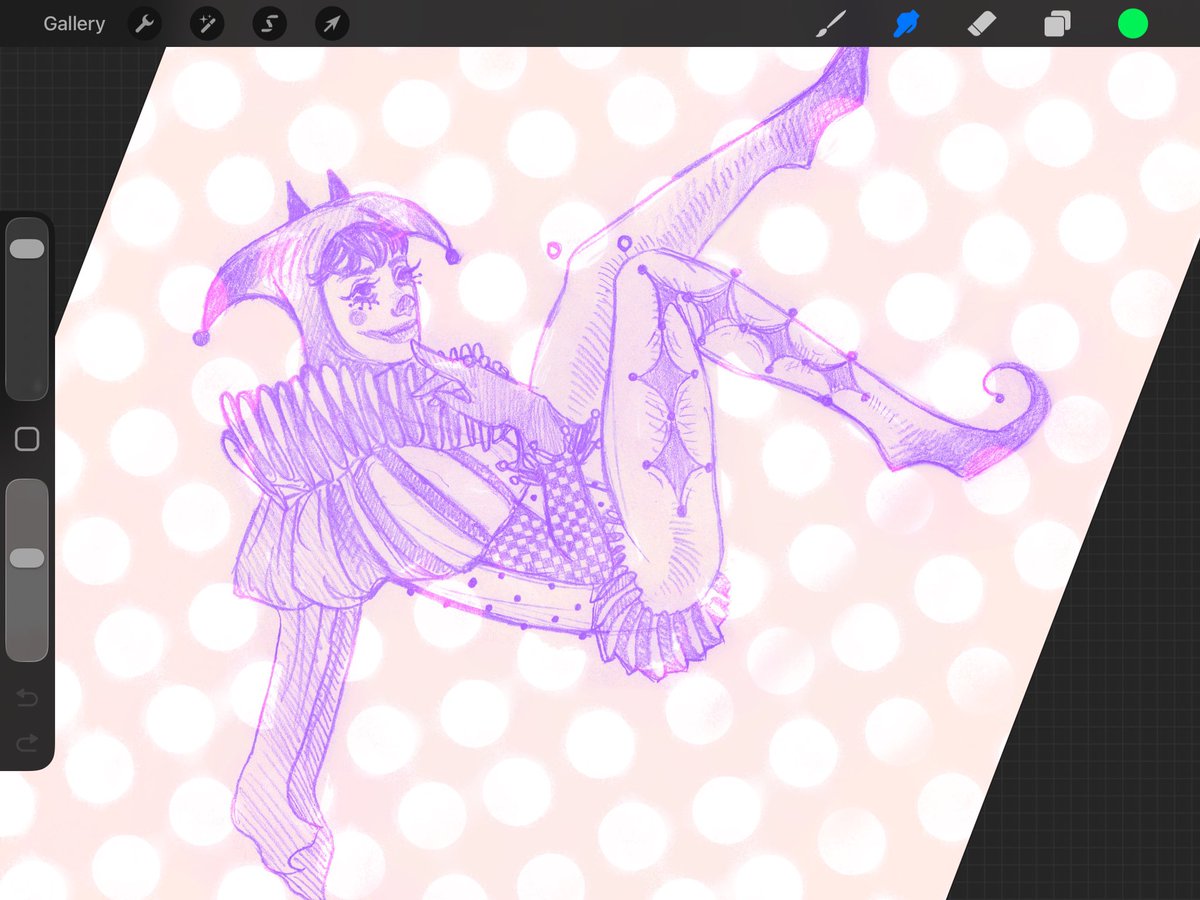Adjust the brush opacity slider
This screenshot has width=1200, height=900.
pos(27,570)
